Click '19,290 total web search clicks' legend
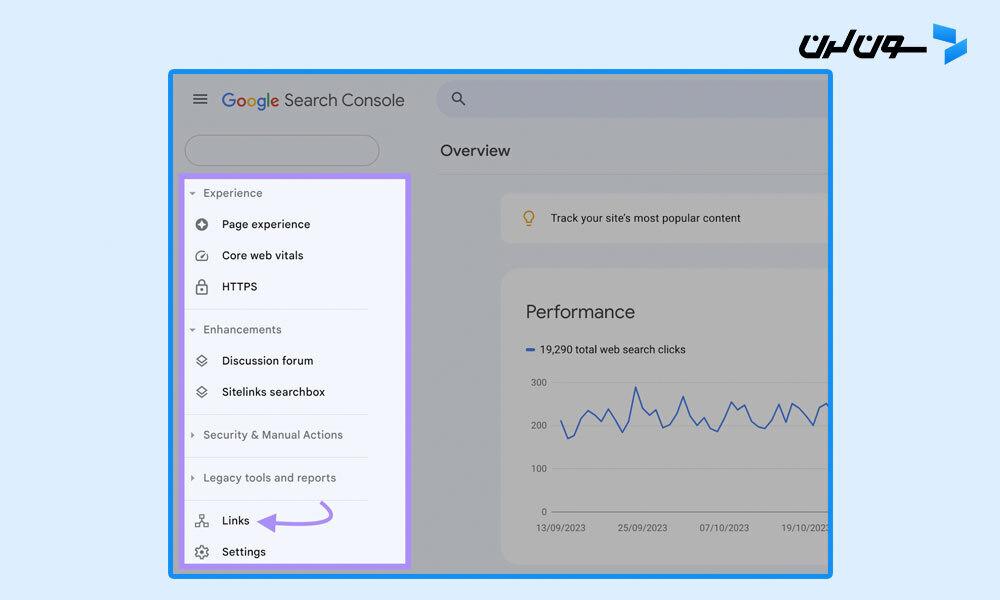The image size is (1000, 600). pyautogui.click(x=612, y=349)
